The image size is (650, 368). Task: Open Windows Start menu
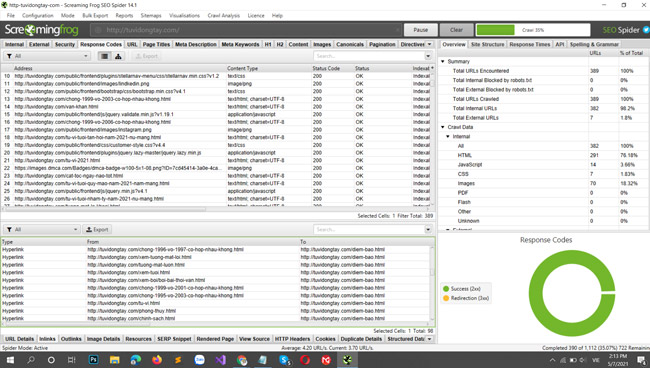click(x=10, y=360)
